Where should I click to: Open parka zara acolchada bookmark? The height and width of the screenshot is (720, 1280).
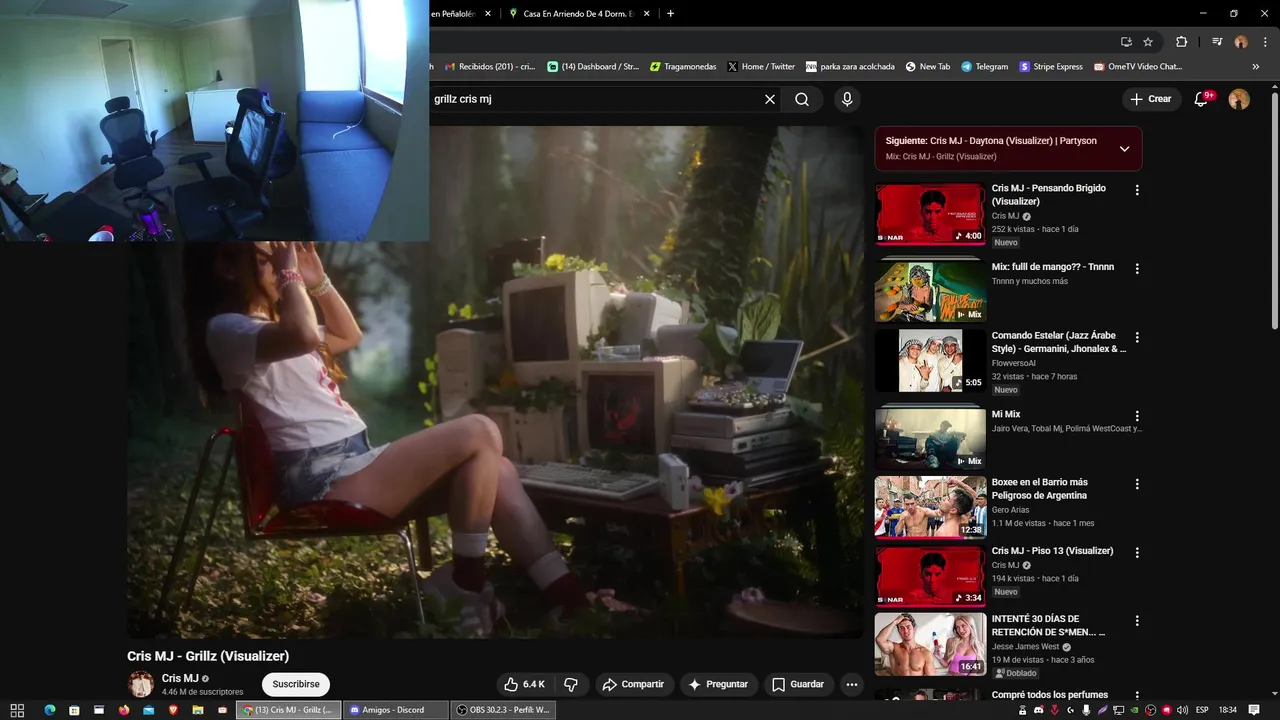coord(850,67)
